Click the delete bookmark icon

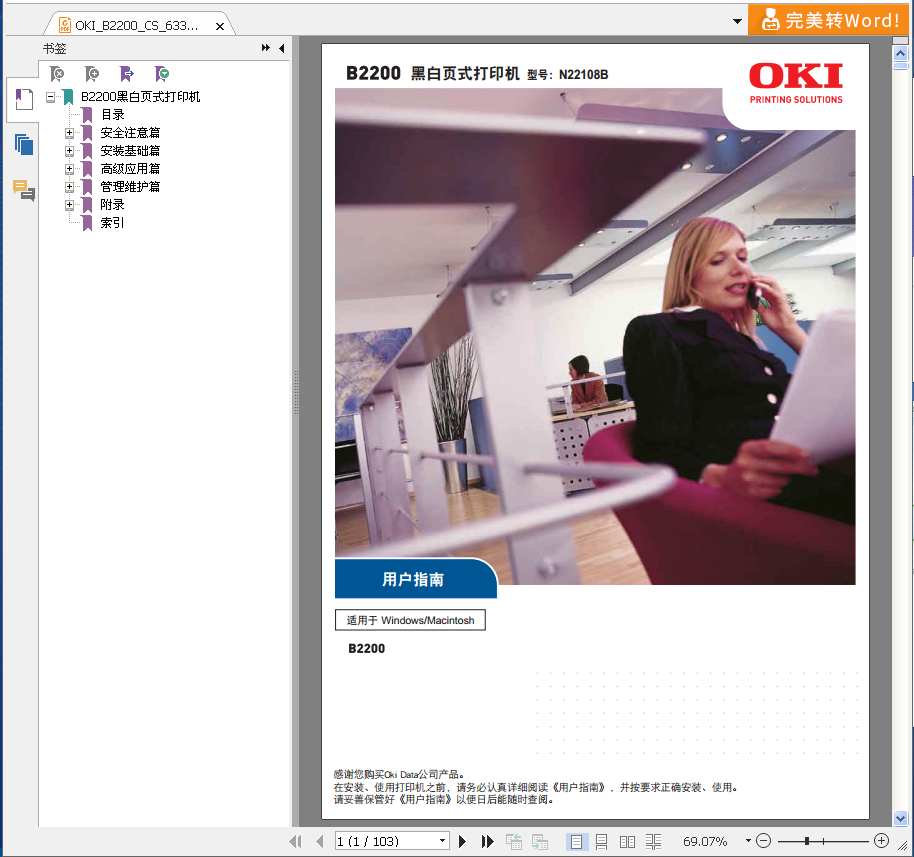(x=57, y=74)
